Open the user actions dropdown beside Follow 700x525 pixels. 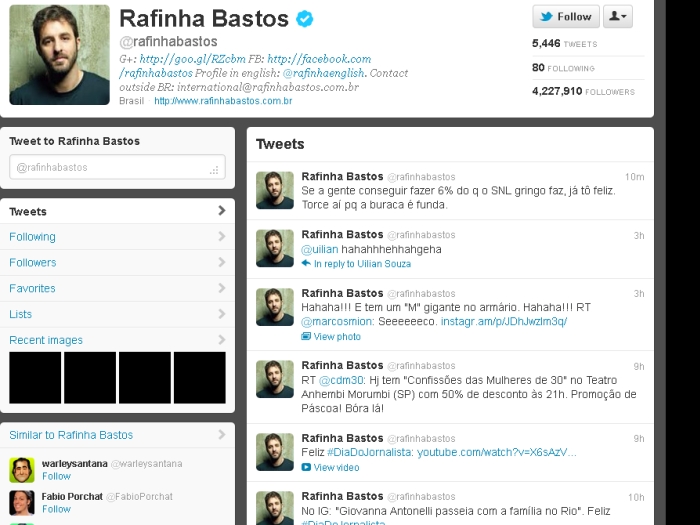coord(618,17)
